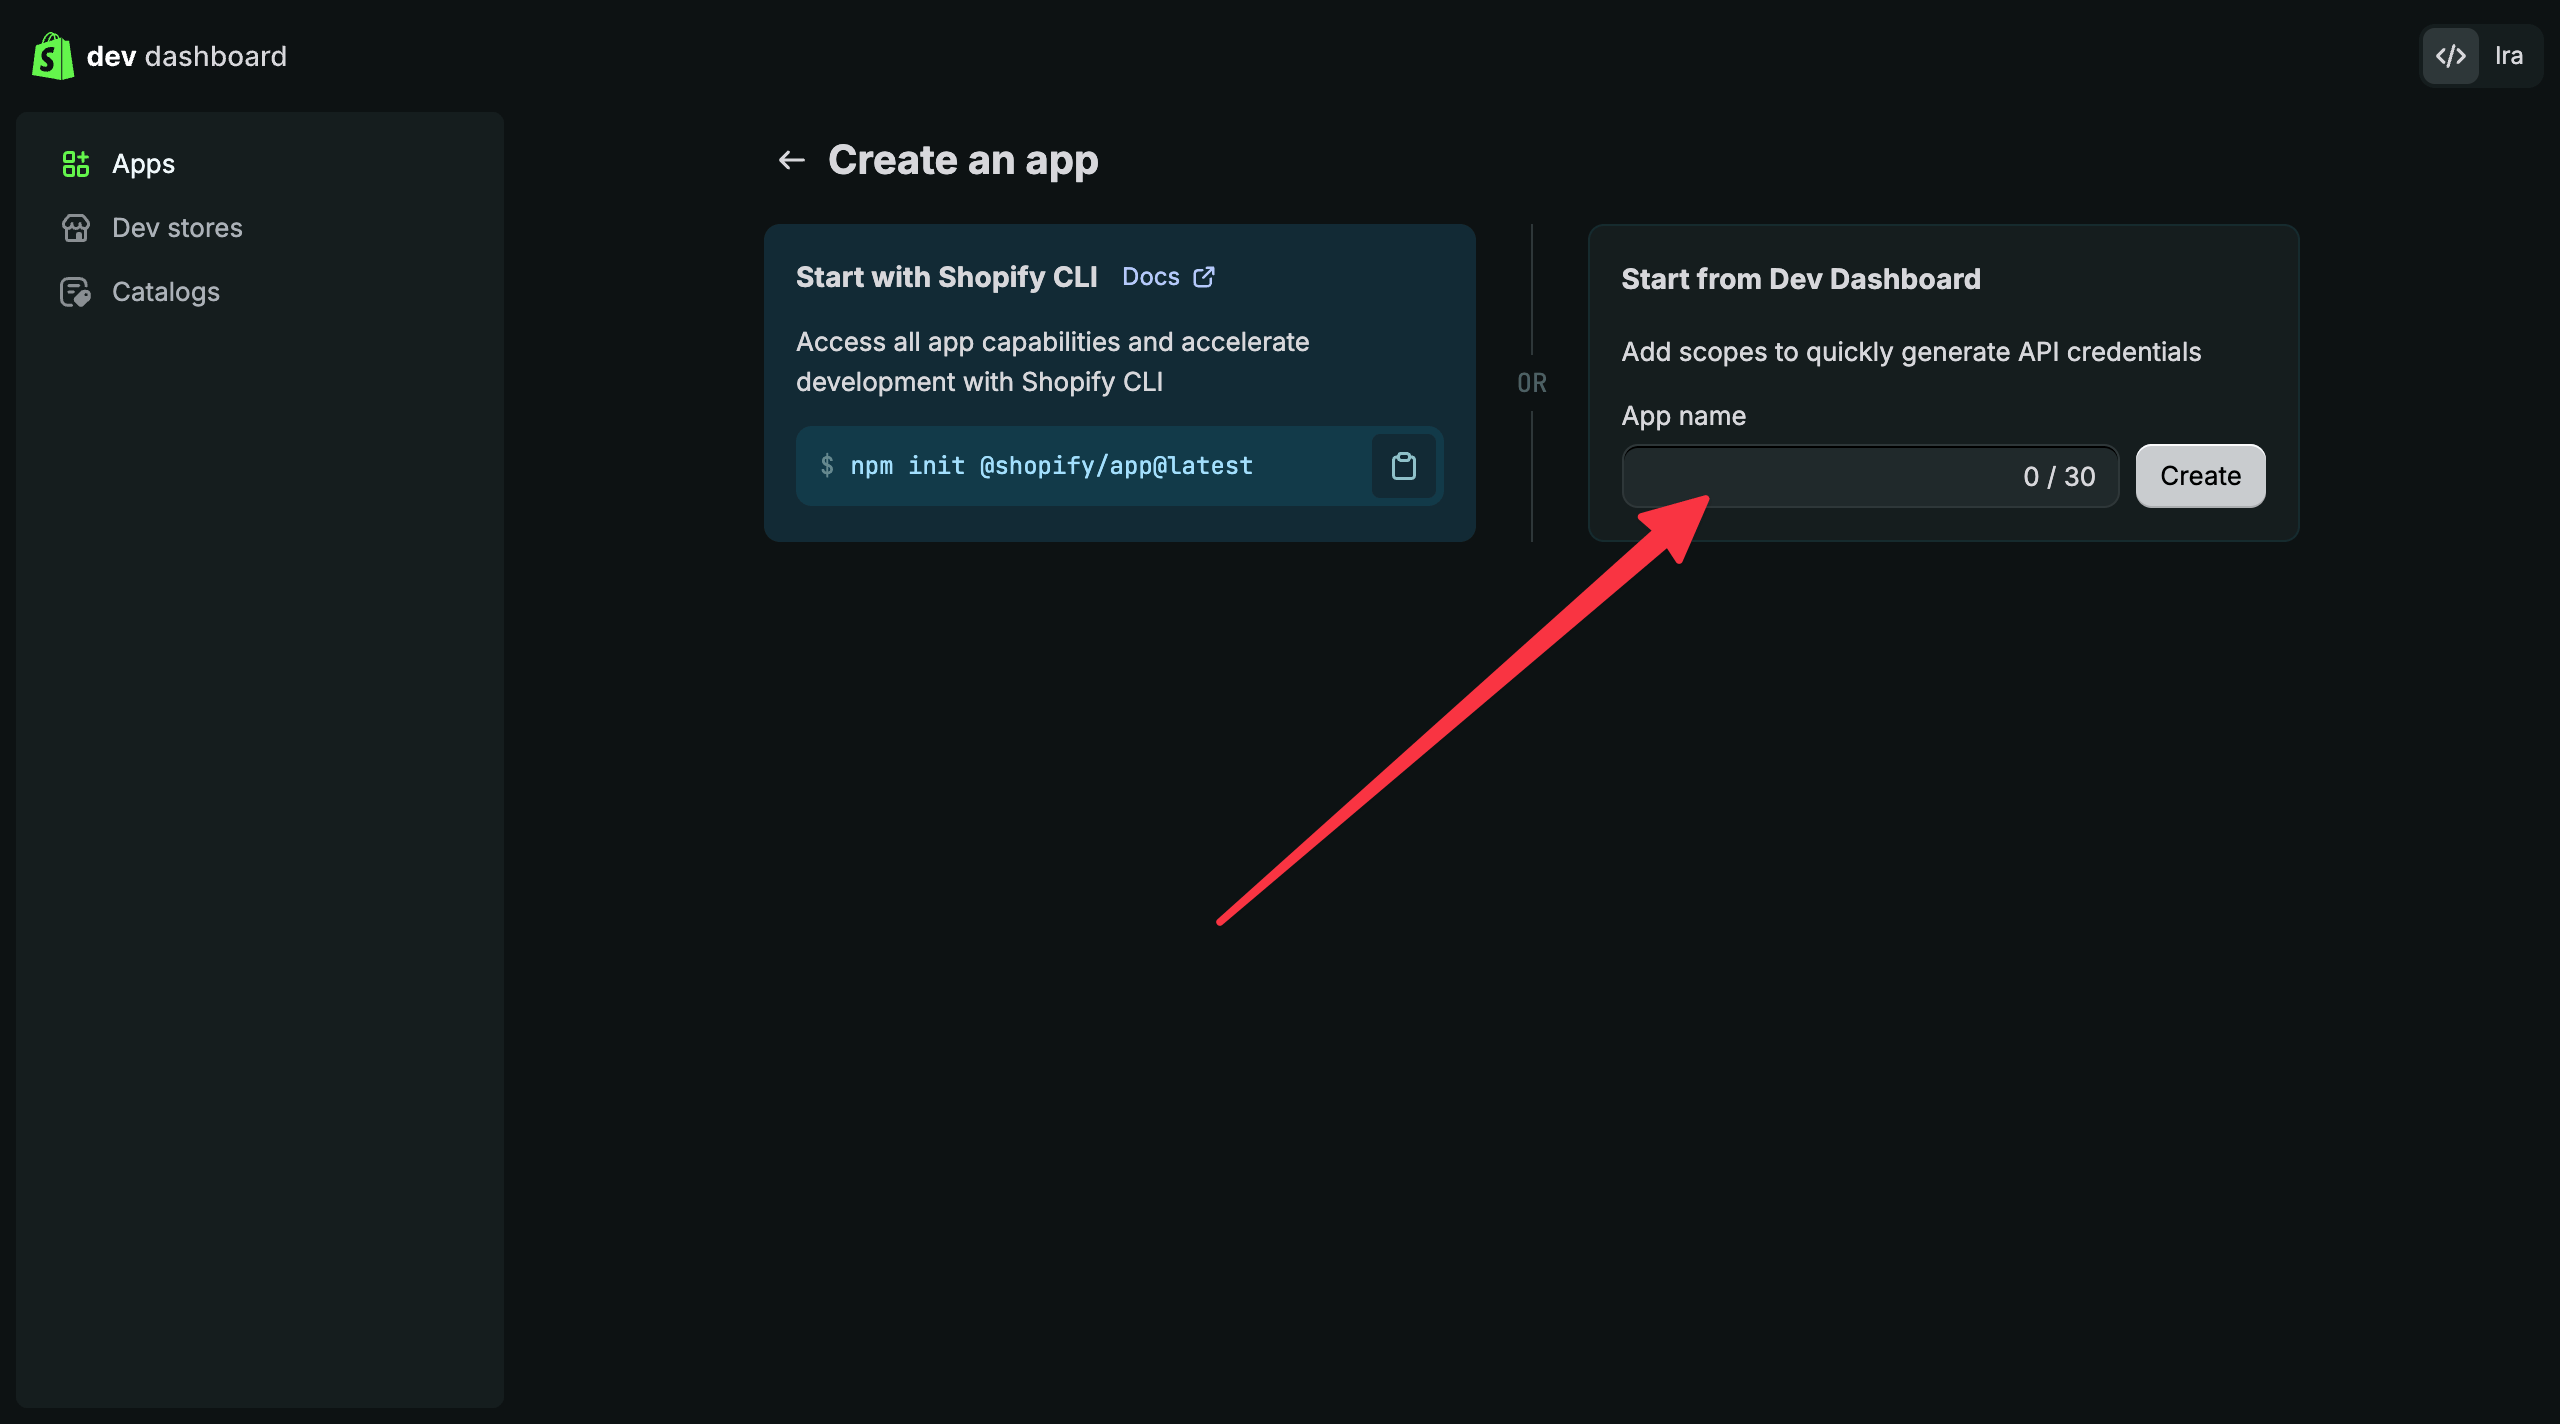Click the code brackets account icon
2560x1424 pixels.
point(2451,56)
